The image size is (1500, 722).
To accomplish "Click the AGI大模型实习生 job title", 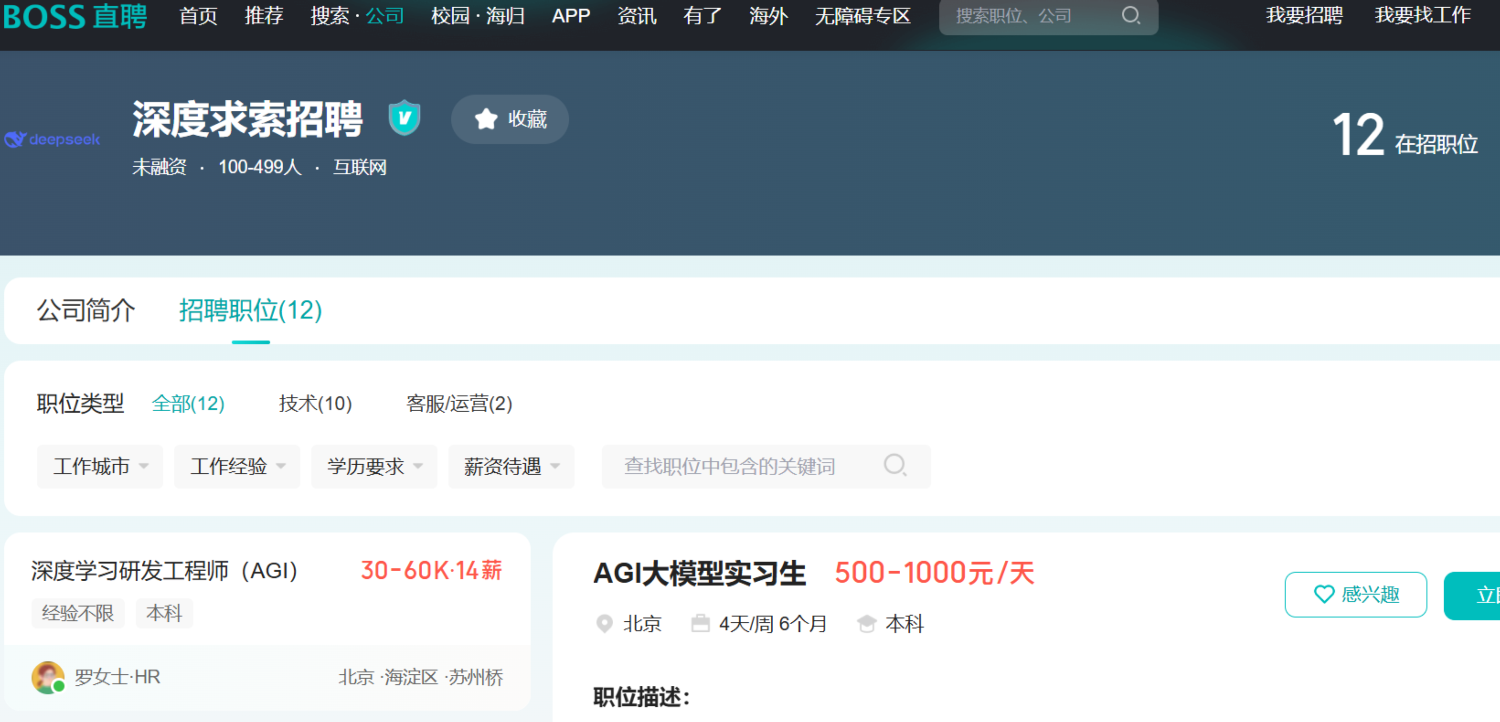I will [700, 574].
